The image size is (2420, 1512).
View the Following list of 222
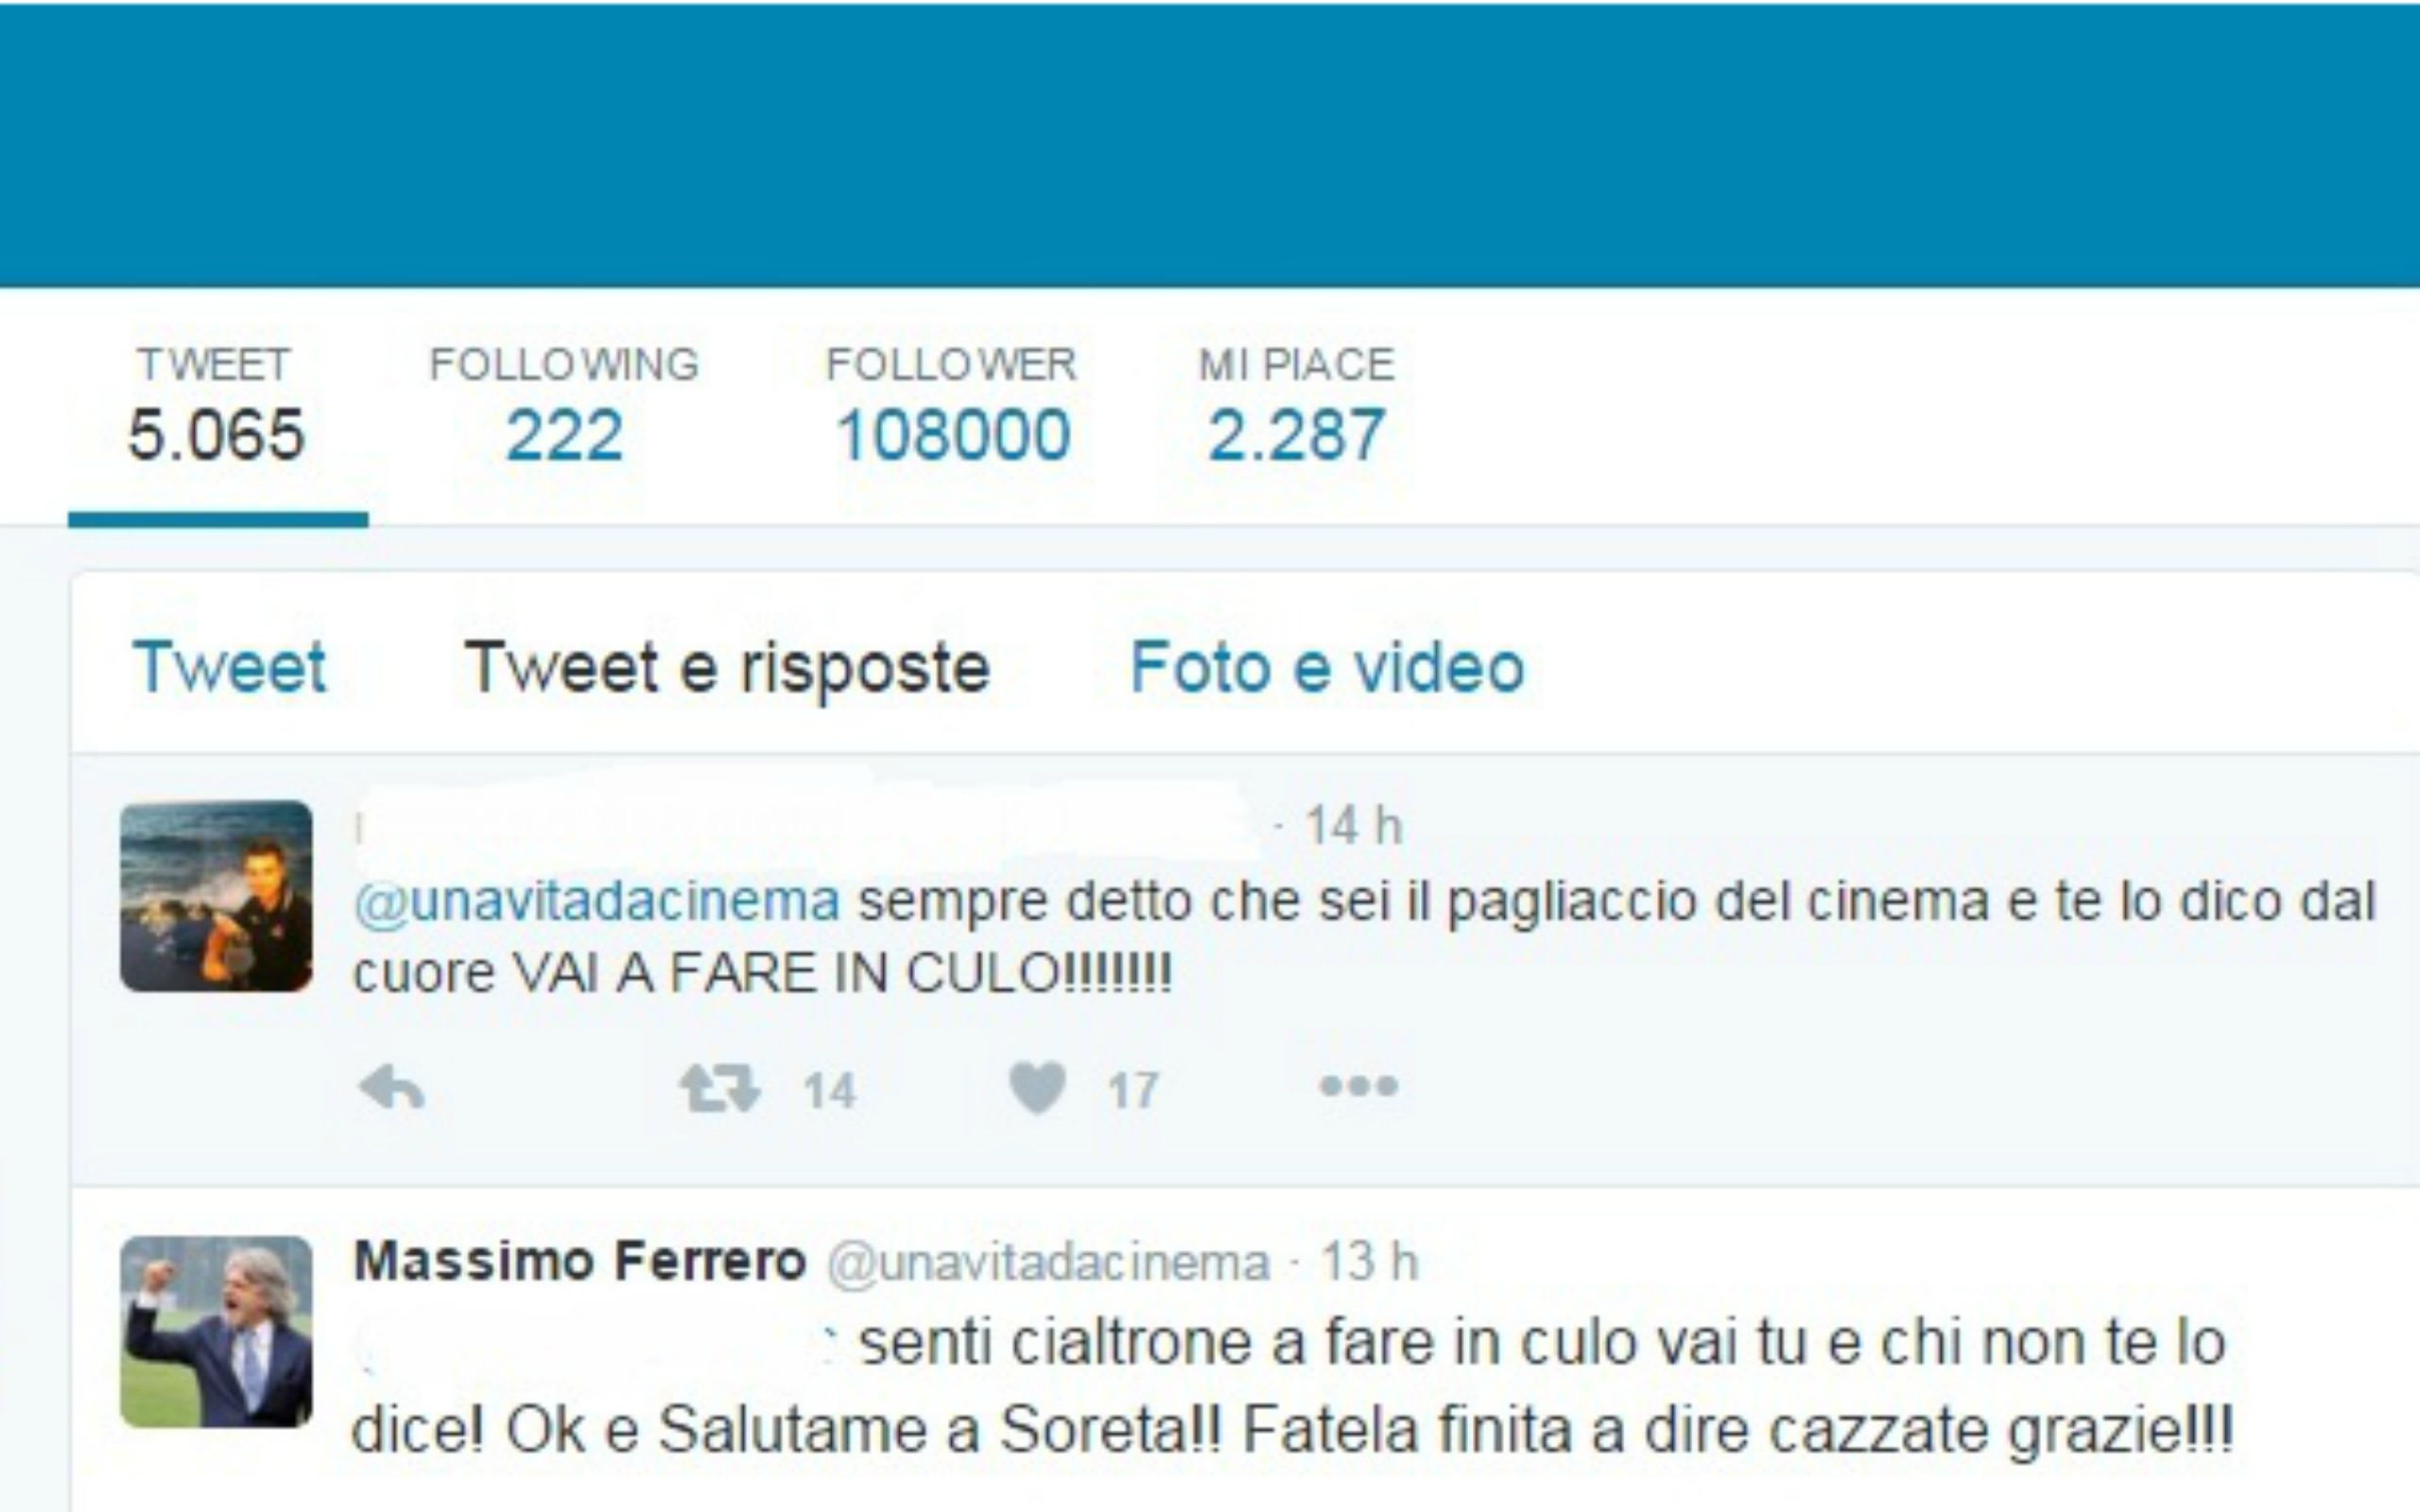(564, 407)
